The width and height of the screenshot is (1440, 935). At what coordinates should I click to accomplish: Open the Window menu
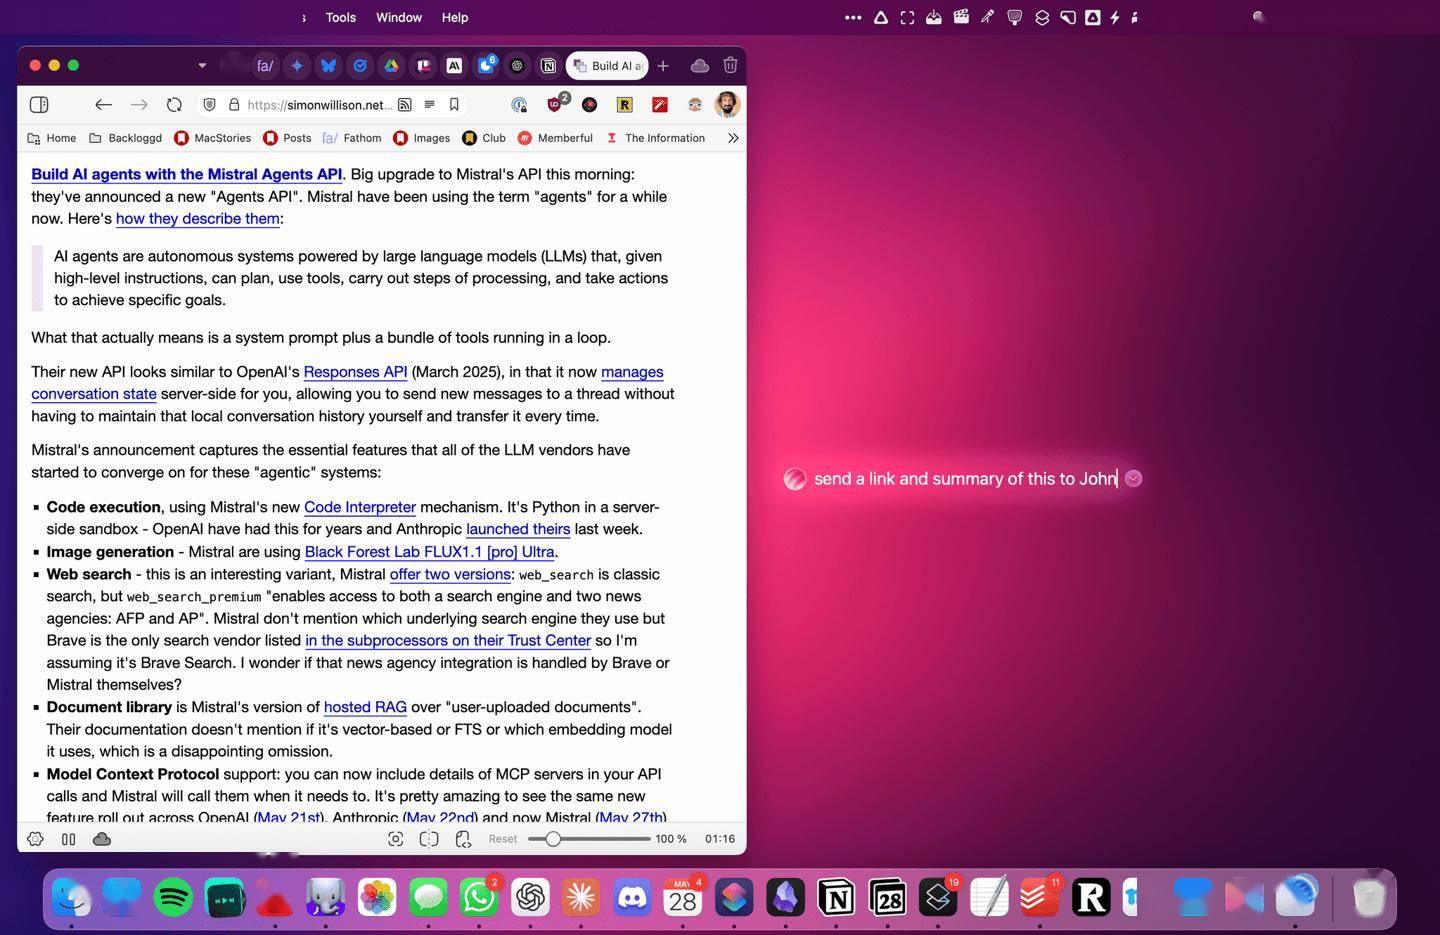coord(399,17)
